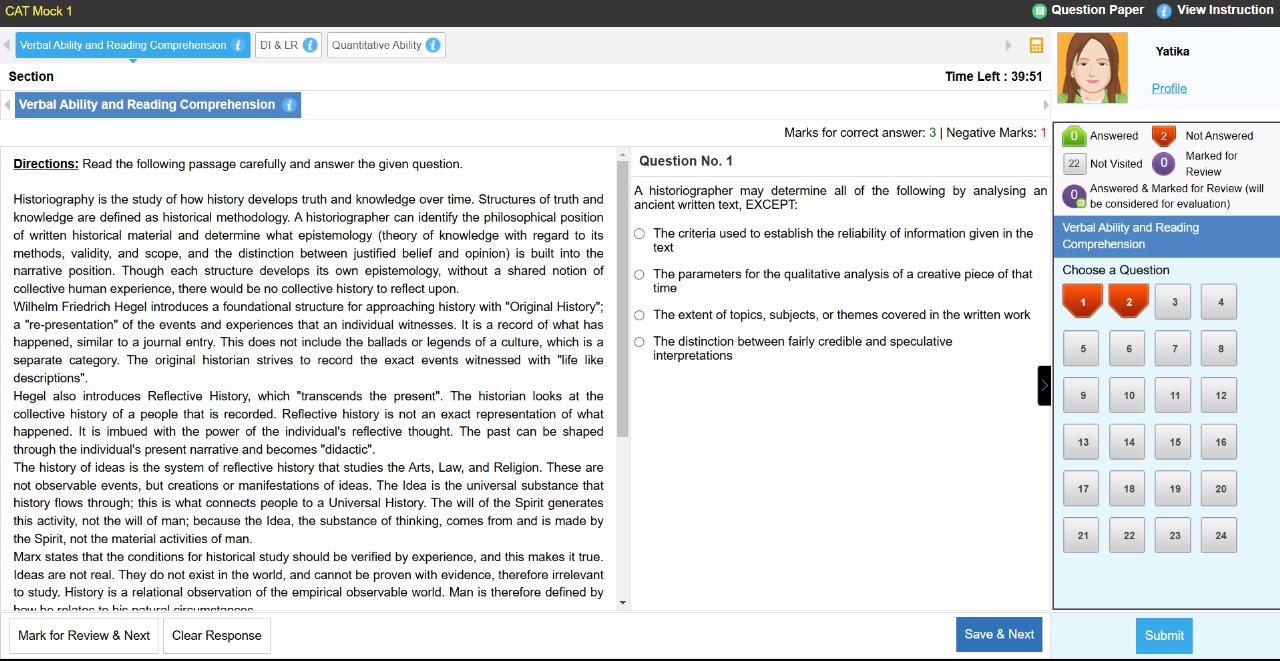Open the Profile link
This screenshot has height=661, width=1280.
click(x=1169, y=88)
